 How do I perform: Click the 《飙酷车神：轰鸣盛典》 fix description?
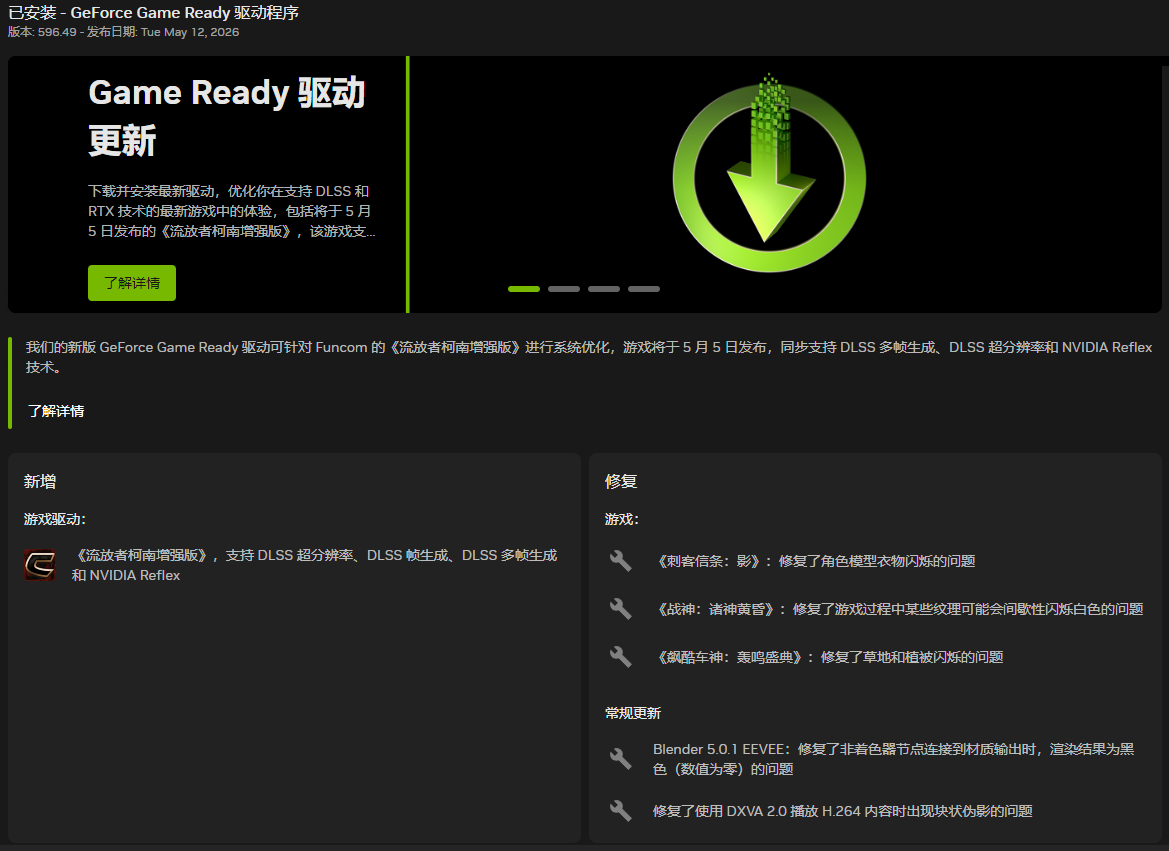point(828,656)
